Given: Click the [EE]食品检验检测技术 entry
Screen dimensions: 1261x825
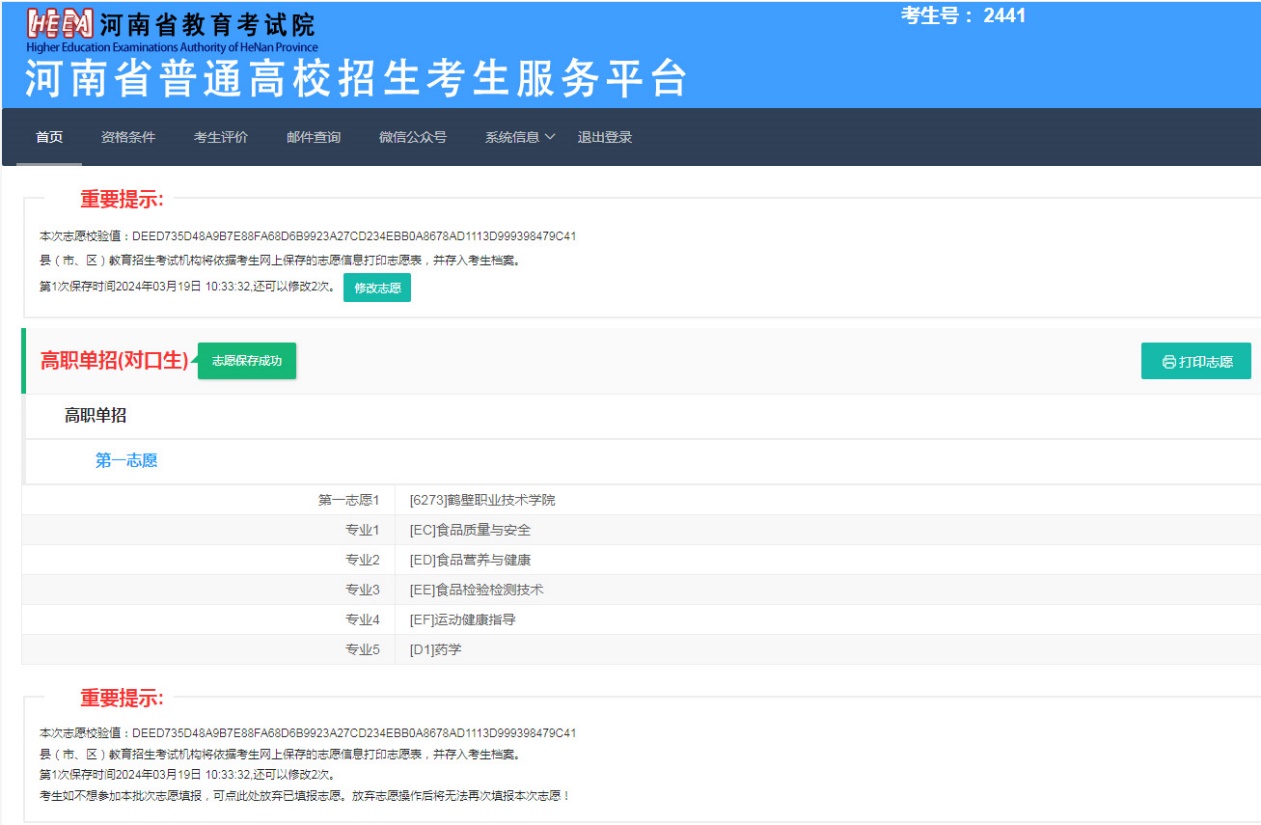Looking at the screenshot, I should (476, 590).
